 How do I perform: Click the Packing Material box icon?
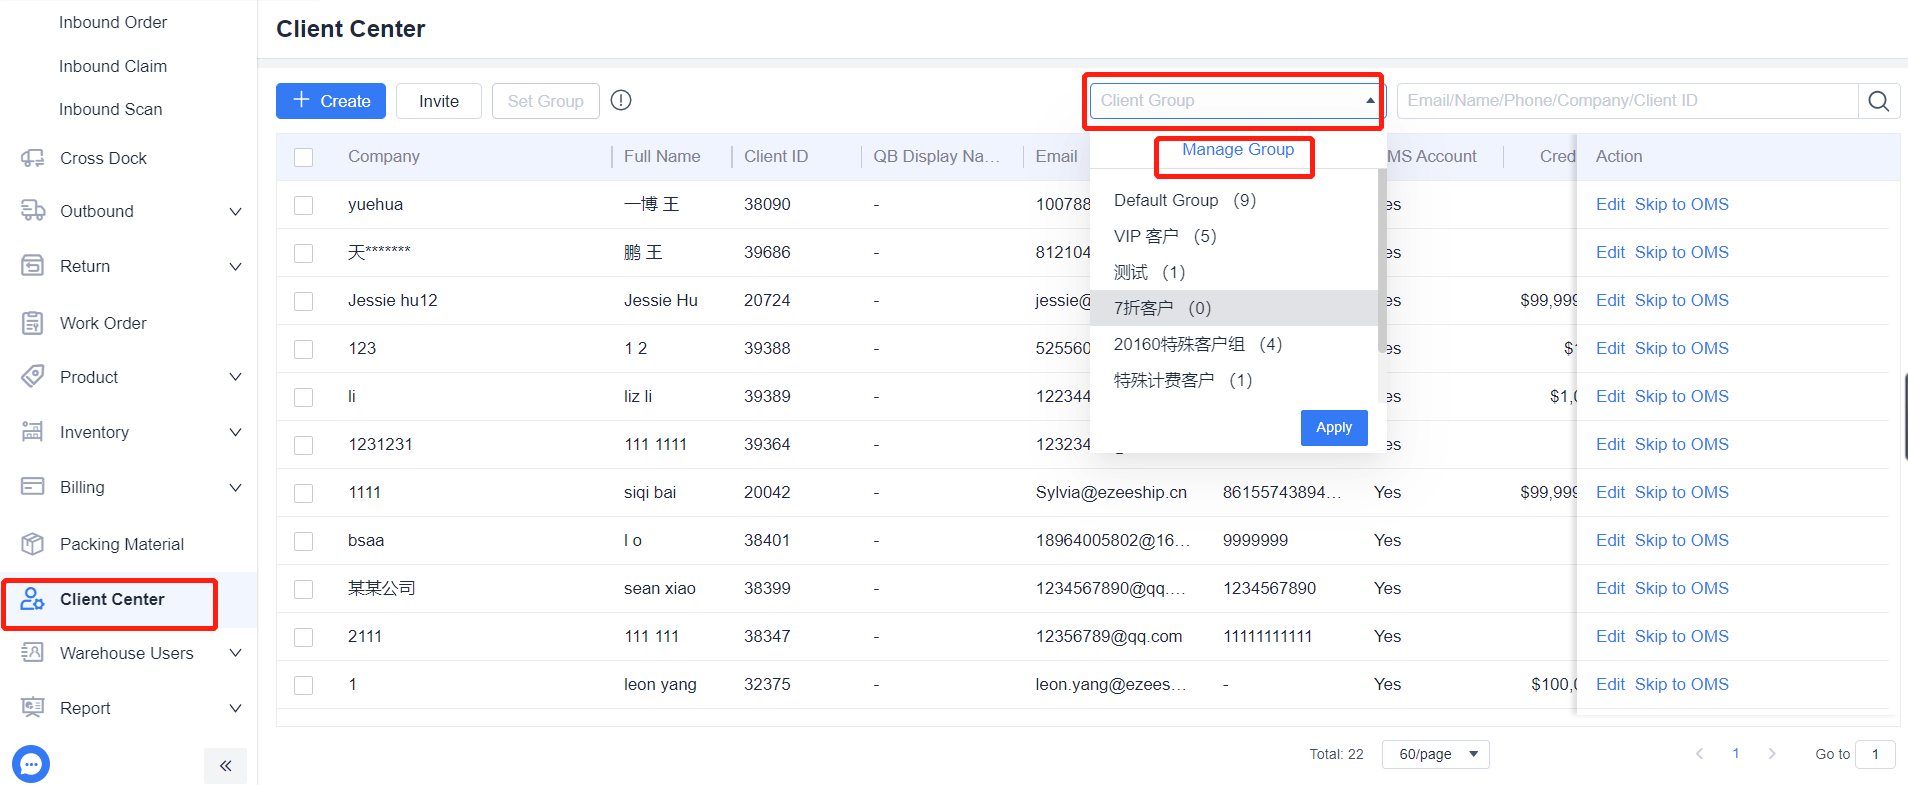[33, 544]
